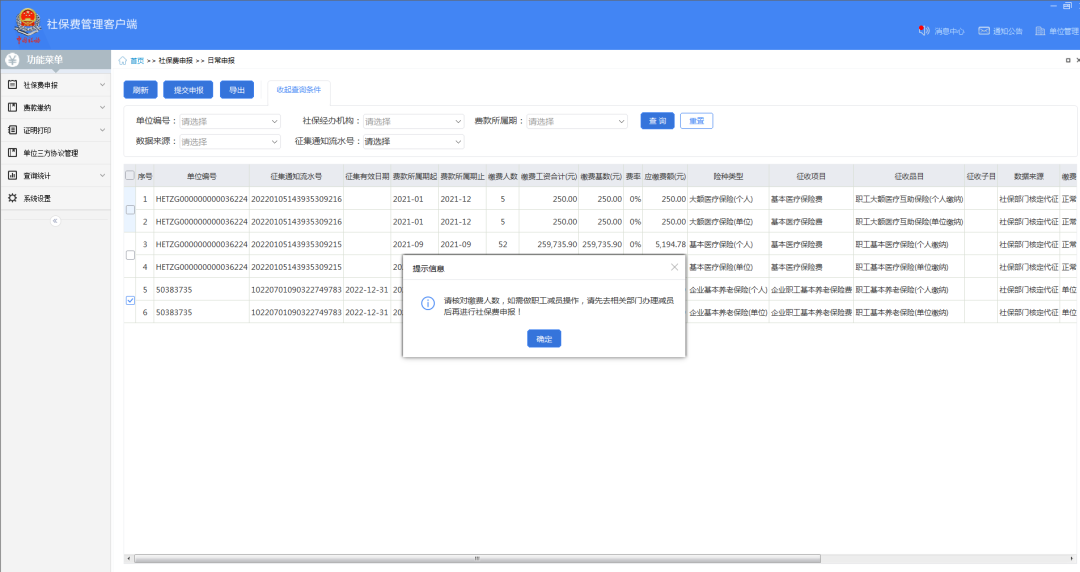This screenshot has width=1080, height=572.
Task: Toggle the select-all checkbox in table header
Action: (130, 176)
